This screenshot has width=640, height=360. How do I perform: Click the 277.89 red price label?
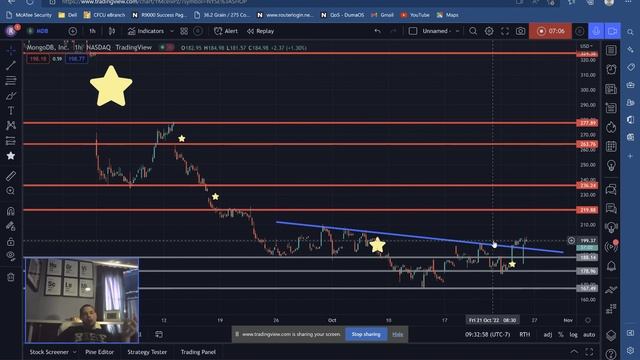pos(587,123)
